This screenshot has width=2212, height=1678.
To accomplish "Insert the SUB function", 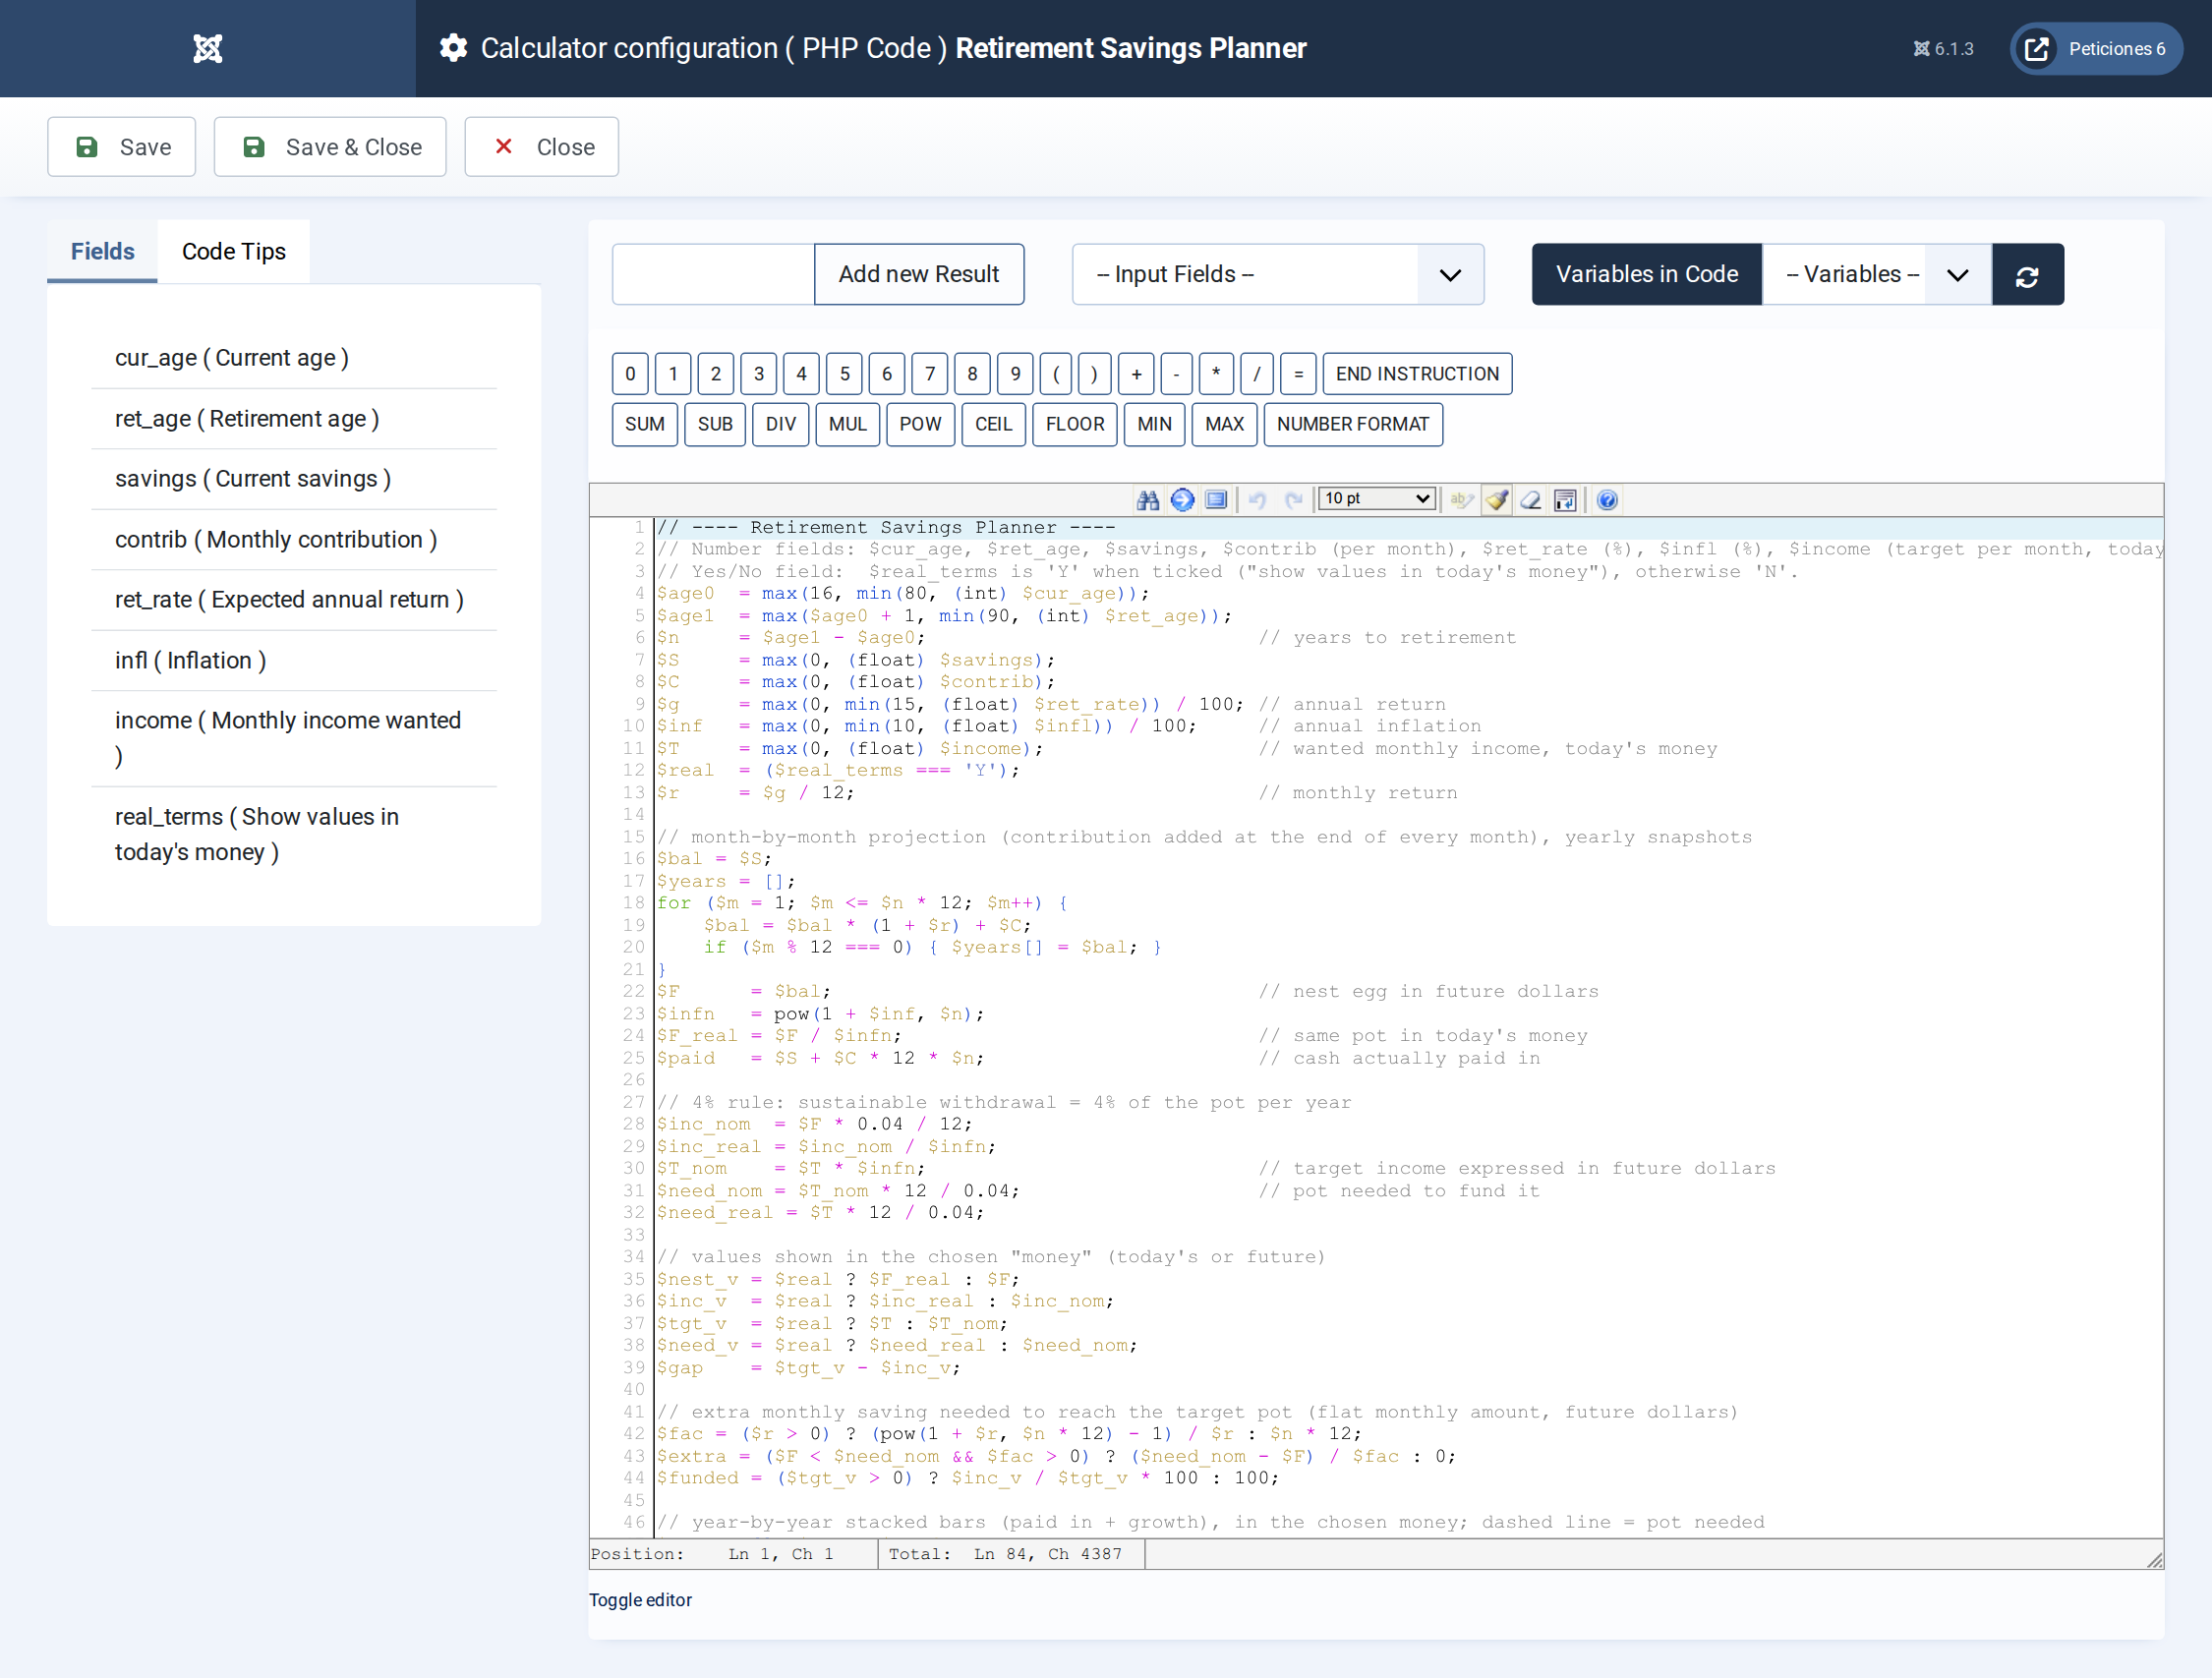I will pyautogui.click(x=714, y=424).
